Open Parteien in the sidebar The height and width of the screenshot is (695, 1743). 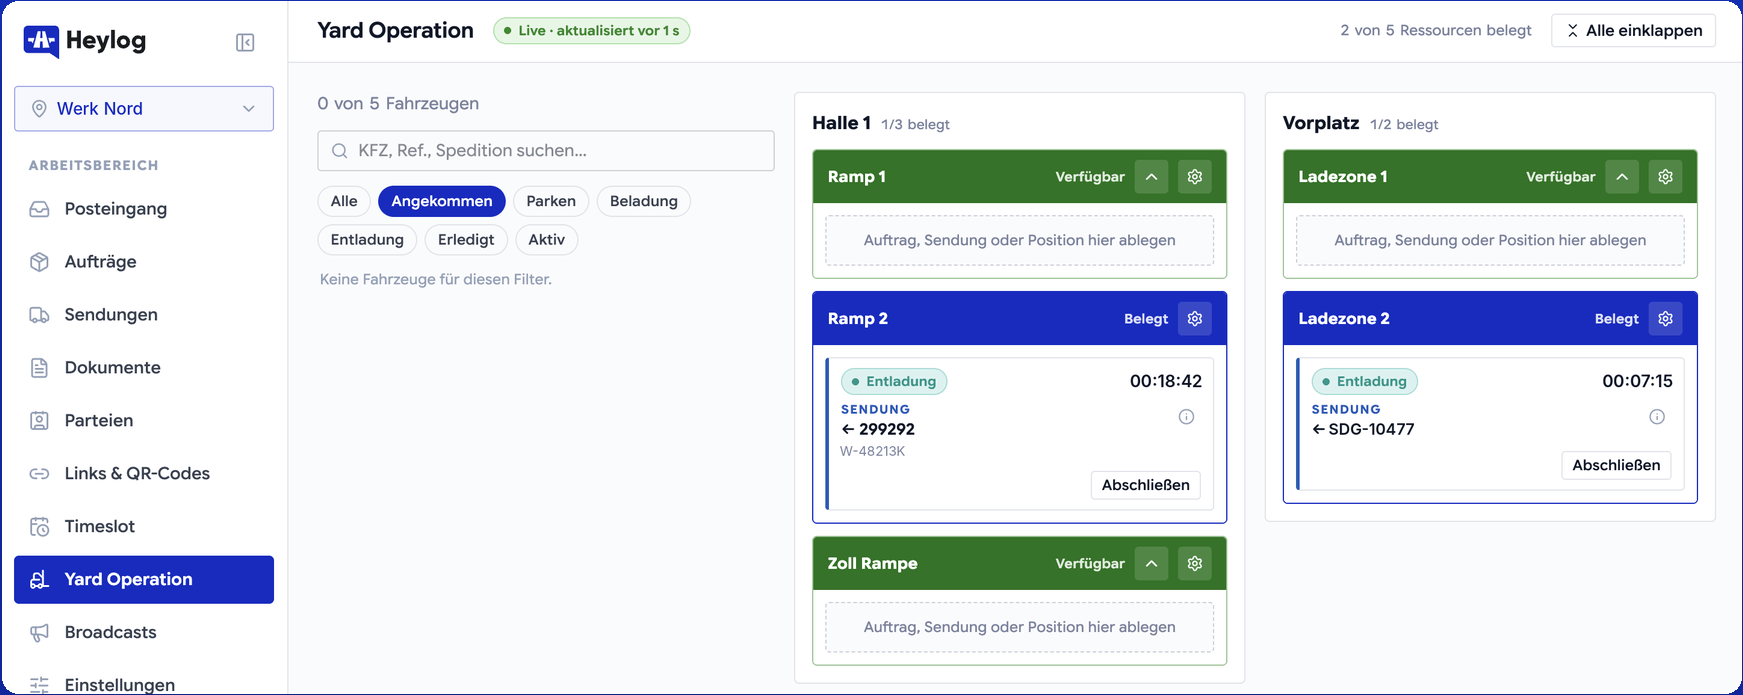point(144,421)
